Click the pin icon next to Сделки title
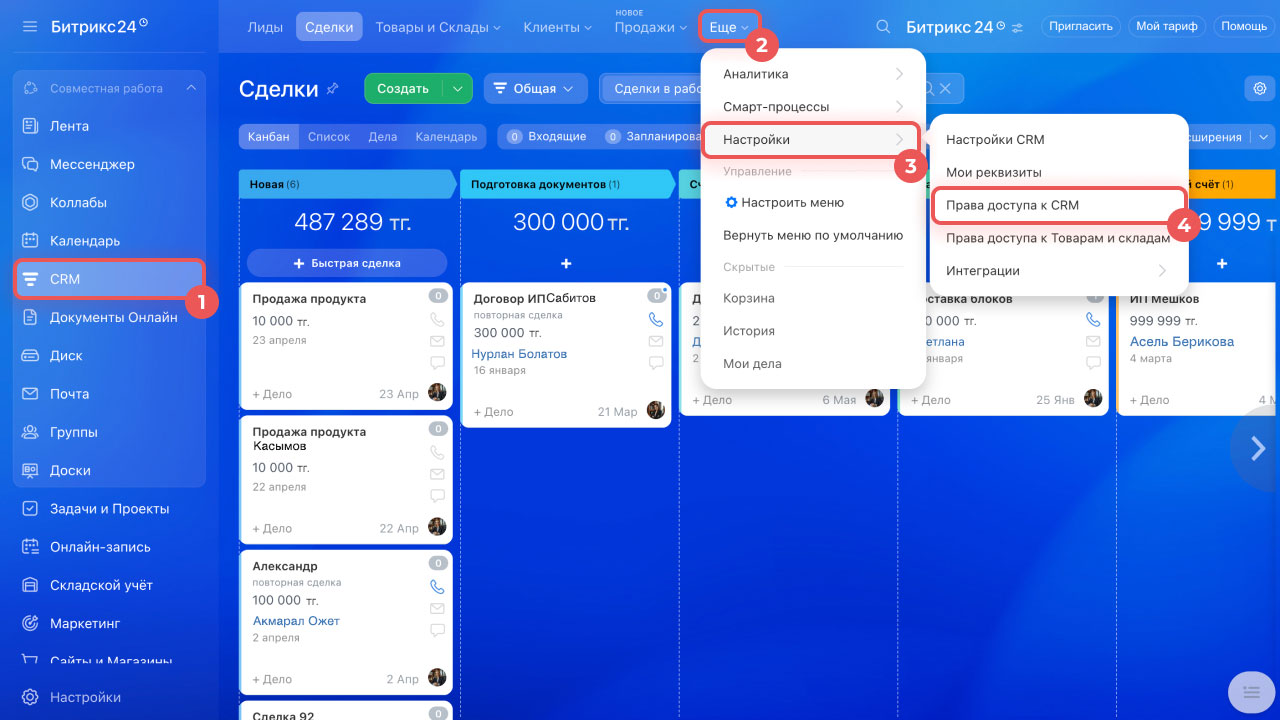This screenshot has width=1280, height=720. (x=332, y=89)
